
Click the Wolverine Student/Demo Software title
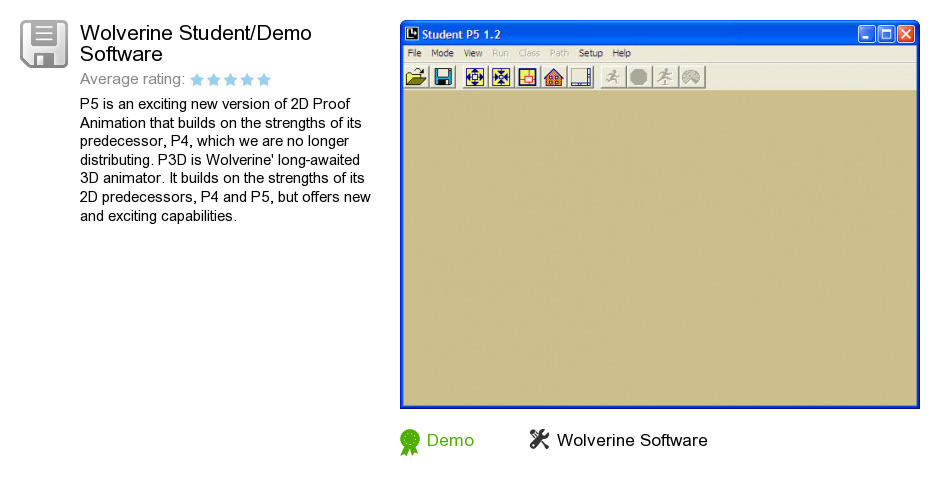click(195, 43)
